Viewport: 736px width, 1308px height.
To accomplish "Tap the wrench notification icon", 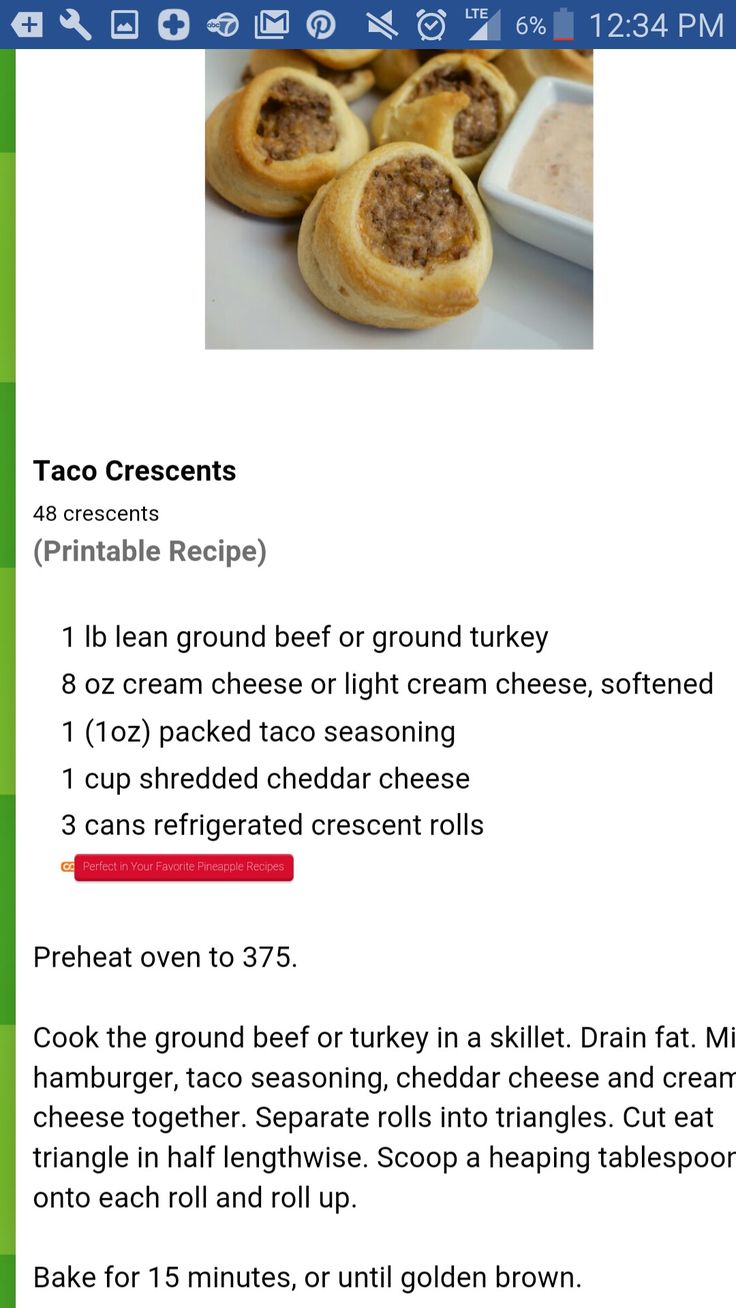I will 75,24.
